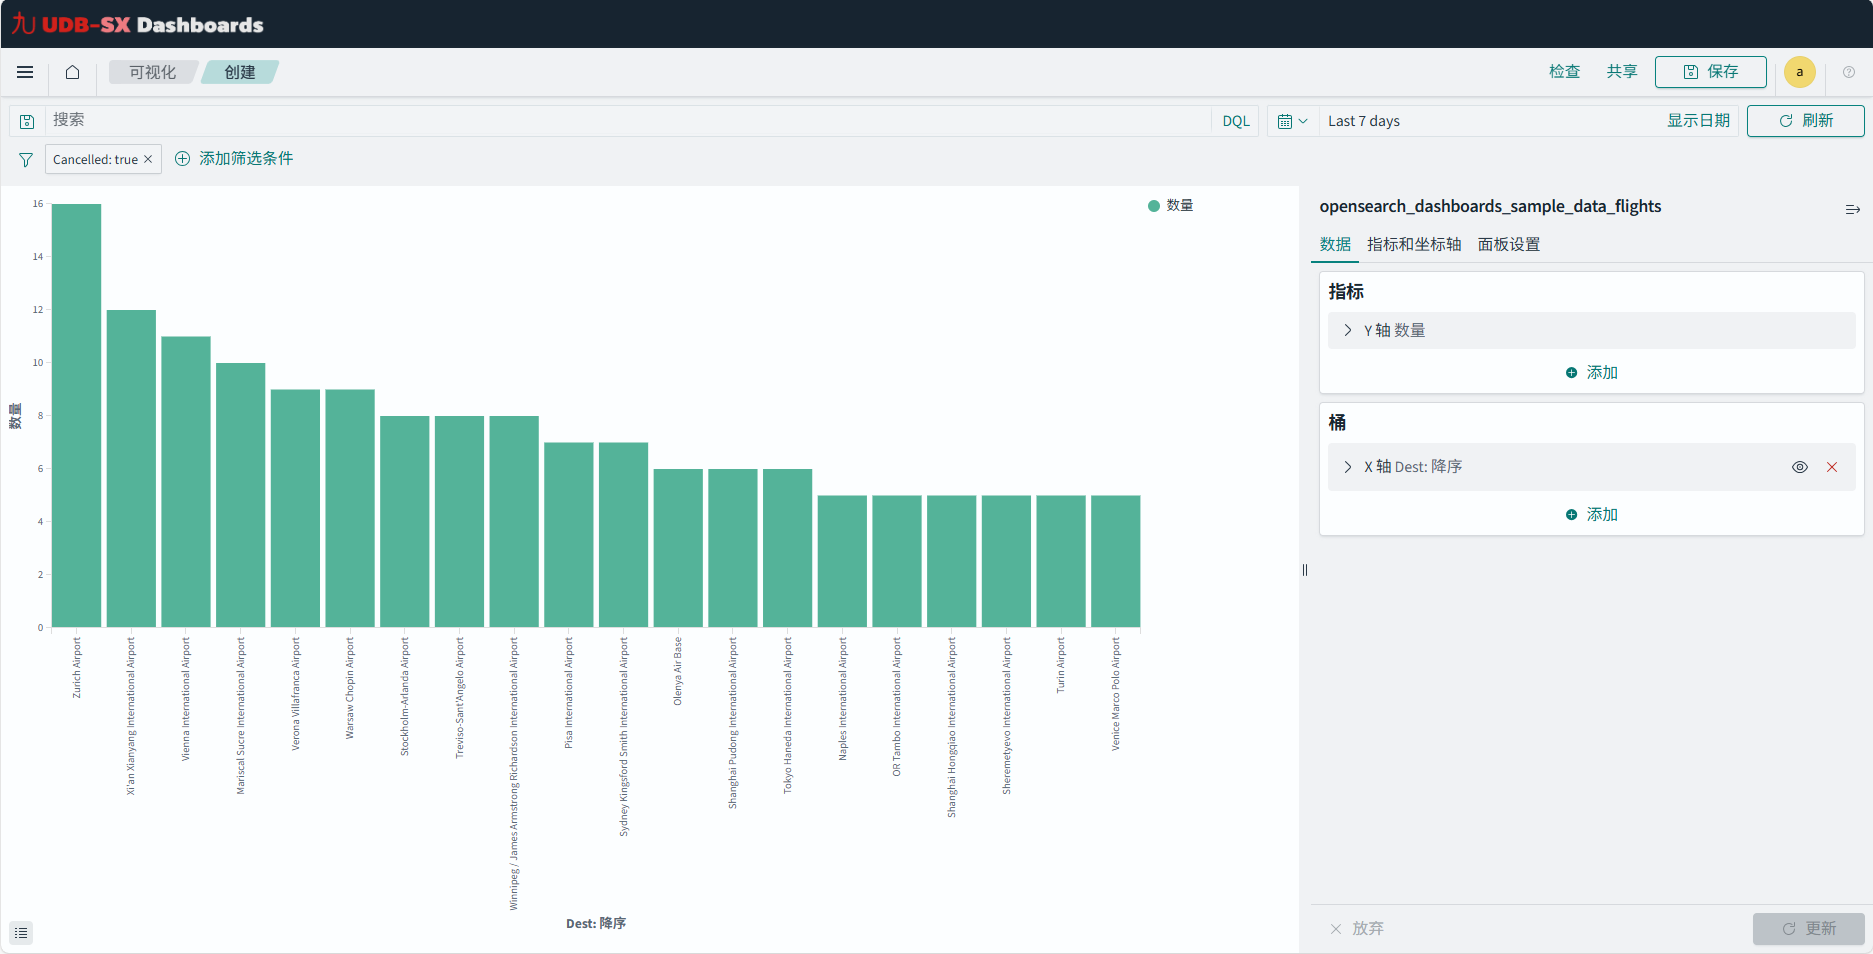The width and height of the screenshot is (1873, 954).
Task: Open the help icon in header
Action: (x=1849, y=72)
